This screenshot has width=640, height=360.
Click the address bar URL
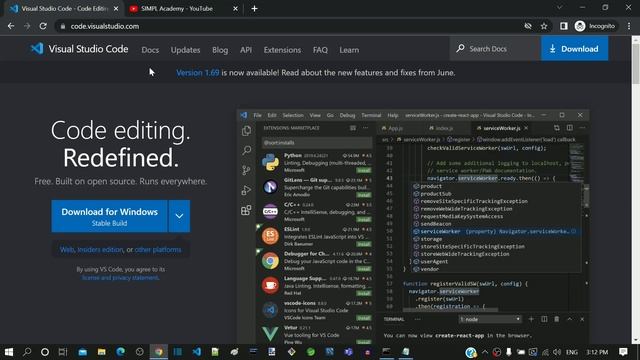tap(105, 26)
